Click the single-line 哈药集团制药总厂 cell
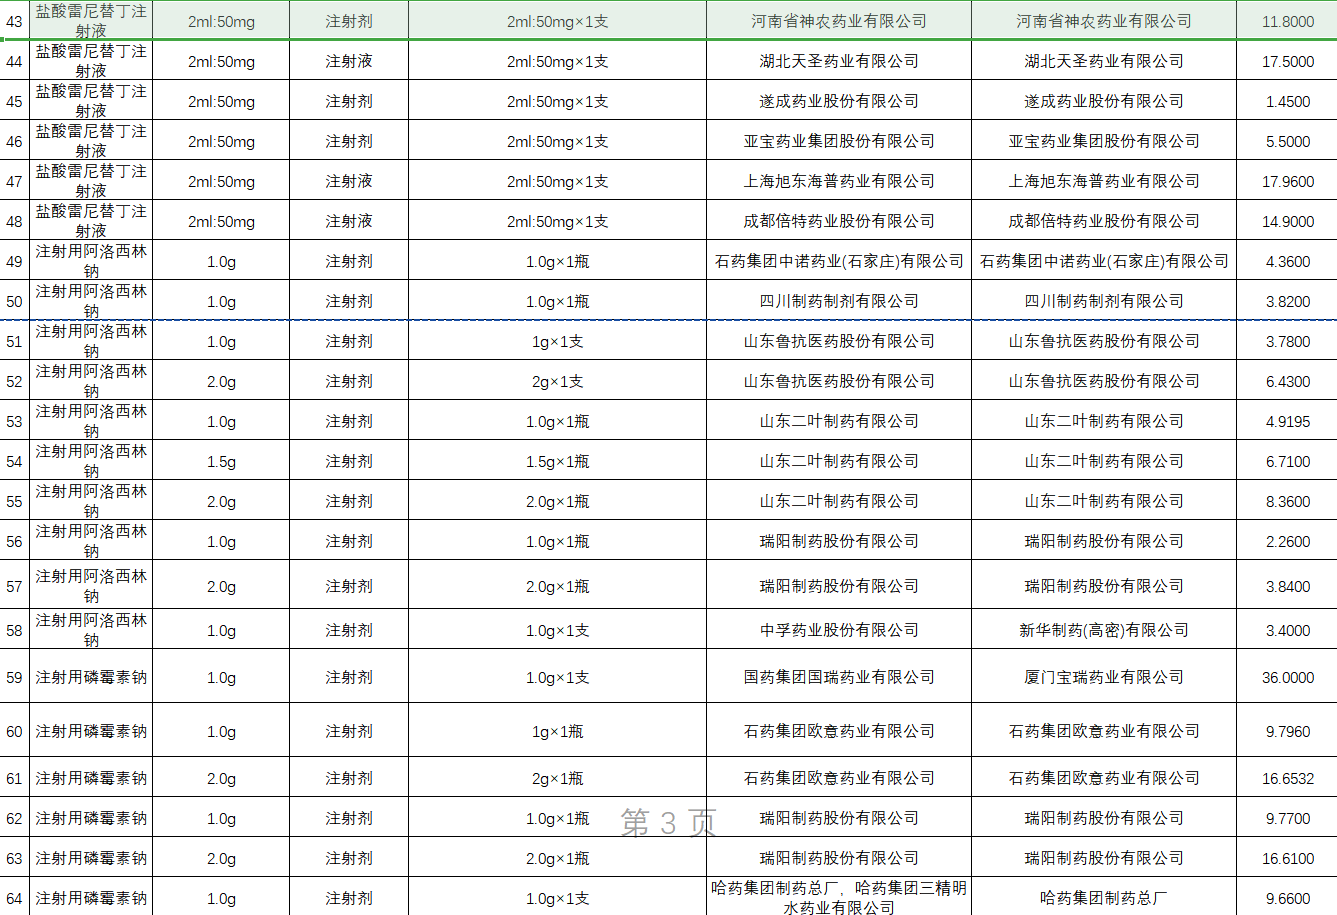 (x=1104, y=898)
